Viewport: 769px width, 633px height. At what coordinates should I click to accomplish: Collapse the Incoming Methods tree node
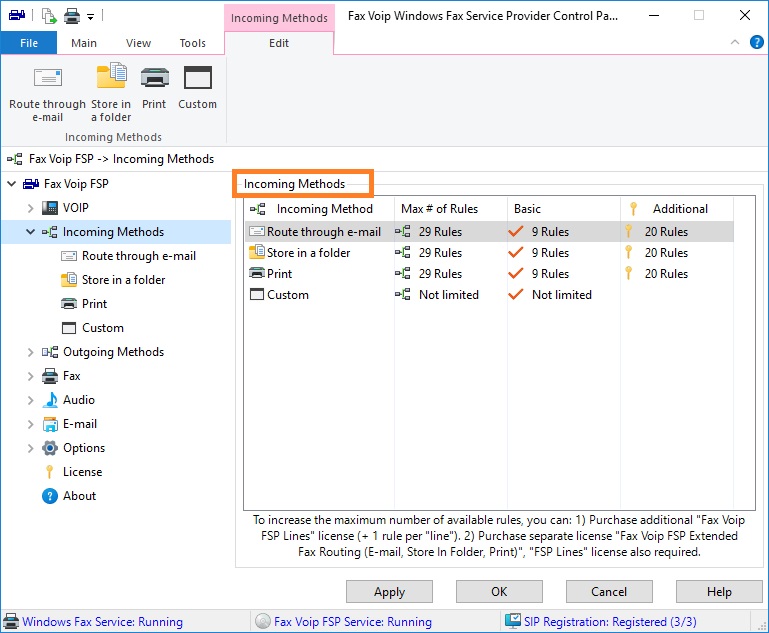[x=30, y=232]
